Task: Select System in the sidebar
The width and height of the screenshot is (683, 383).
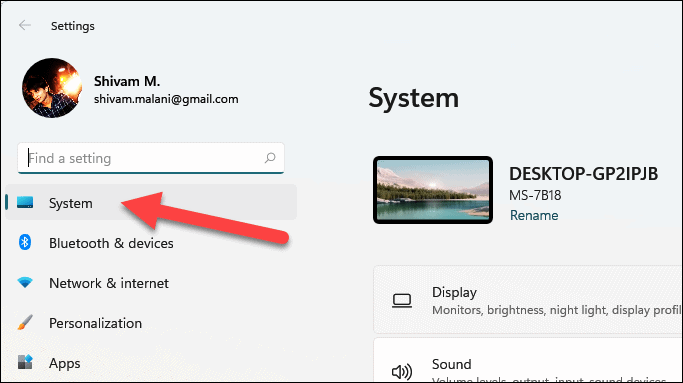Action: pos(151,203)
